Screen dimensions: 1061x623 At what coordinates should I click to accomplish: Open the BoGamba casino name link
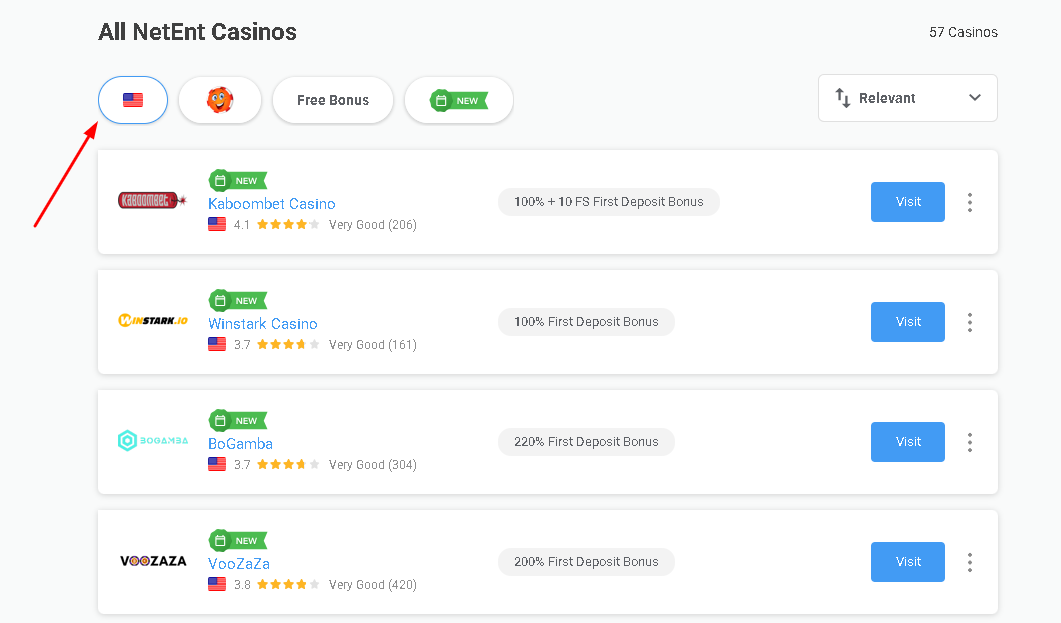point(240,444)
